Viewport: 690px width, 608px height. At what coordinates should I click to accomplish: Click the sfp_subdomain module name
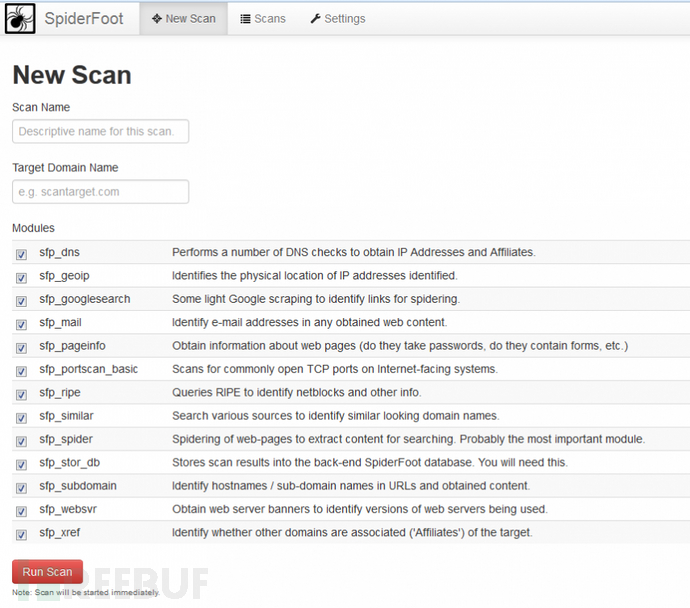[x=78, y=486]
